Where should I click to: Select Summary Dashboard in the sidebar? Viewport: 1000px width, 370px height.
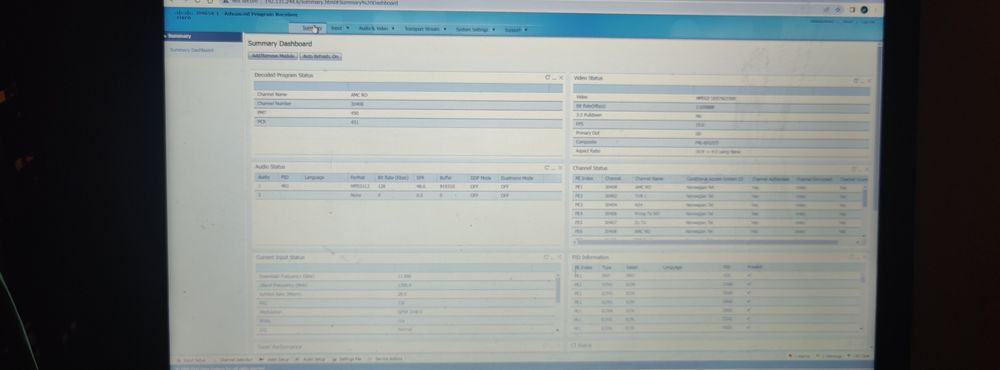tap(192, 50)
